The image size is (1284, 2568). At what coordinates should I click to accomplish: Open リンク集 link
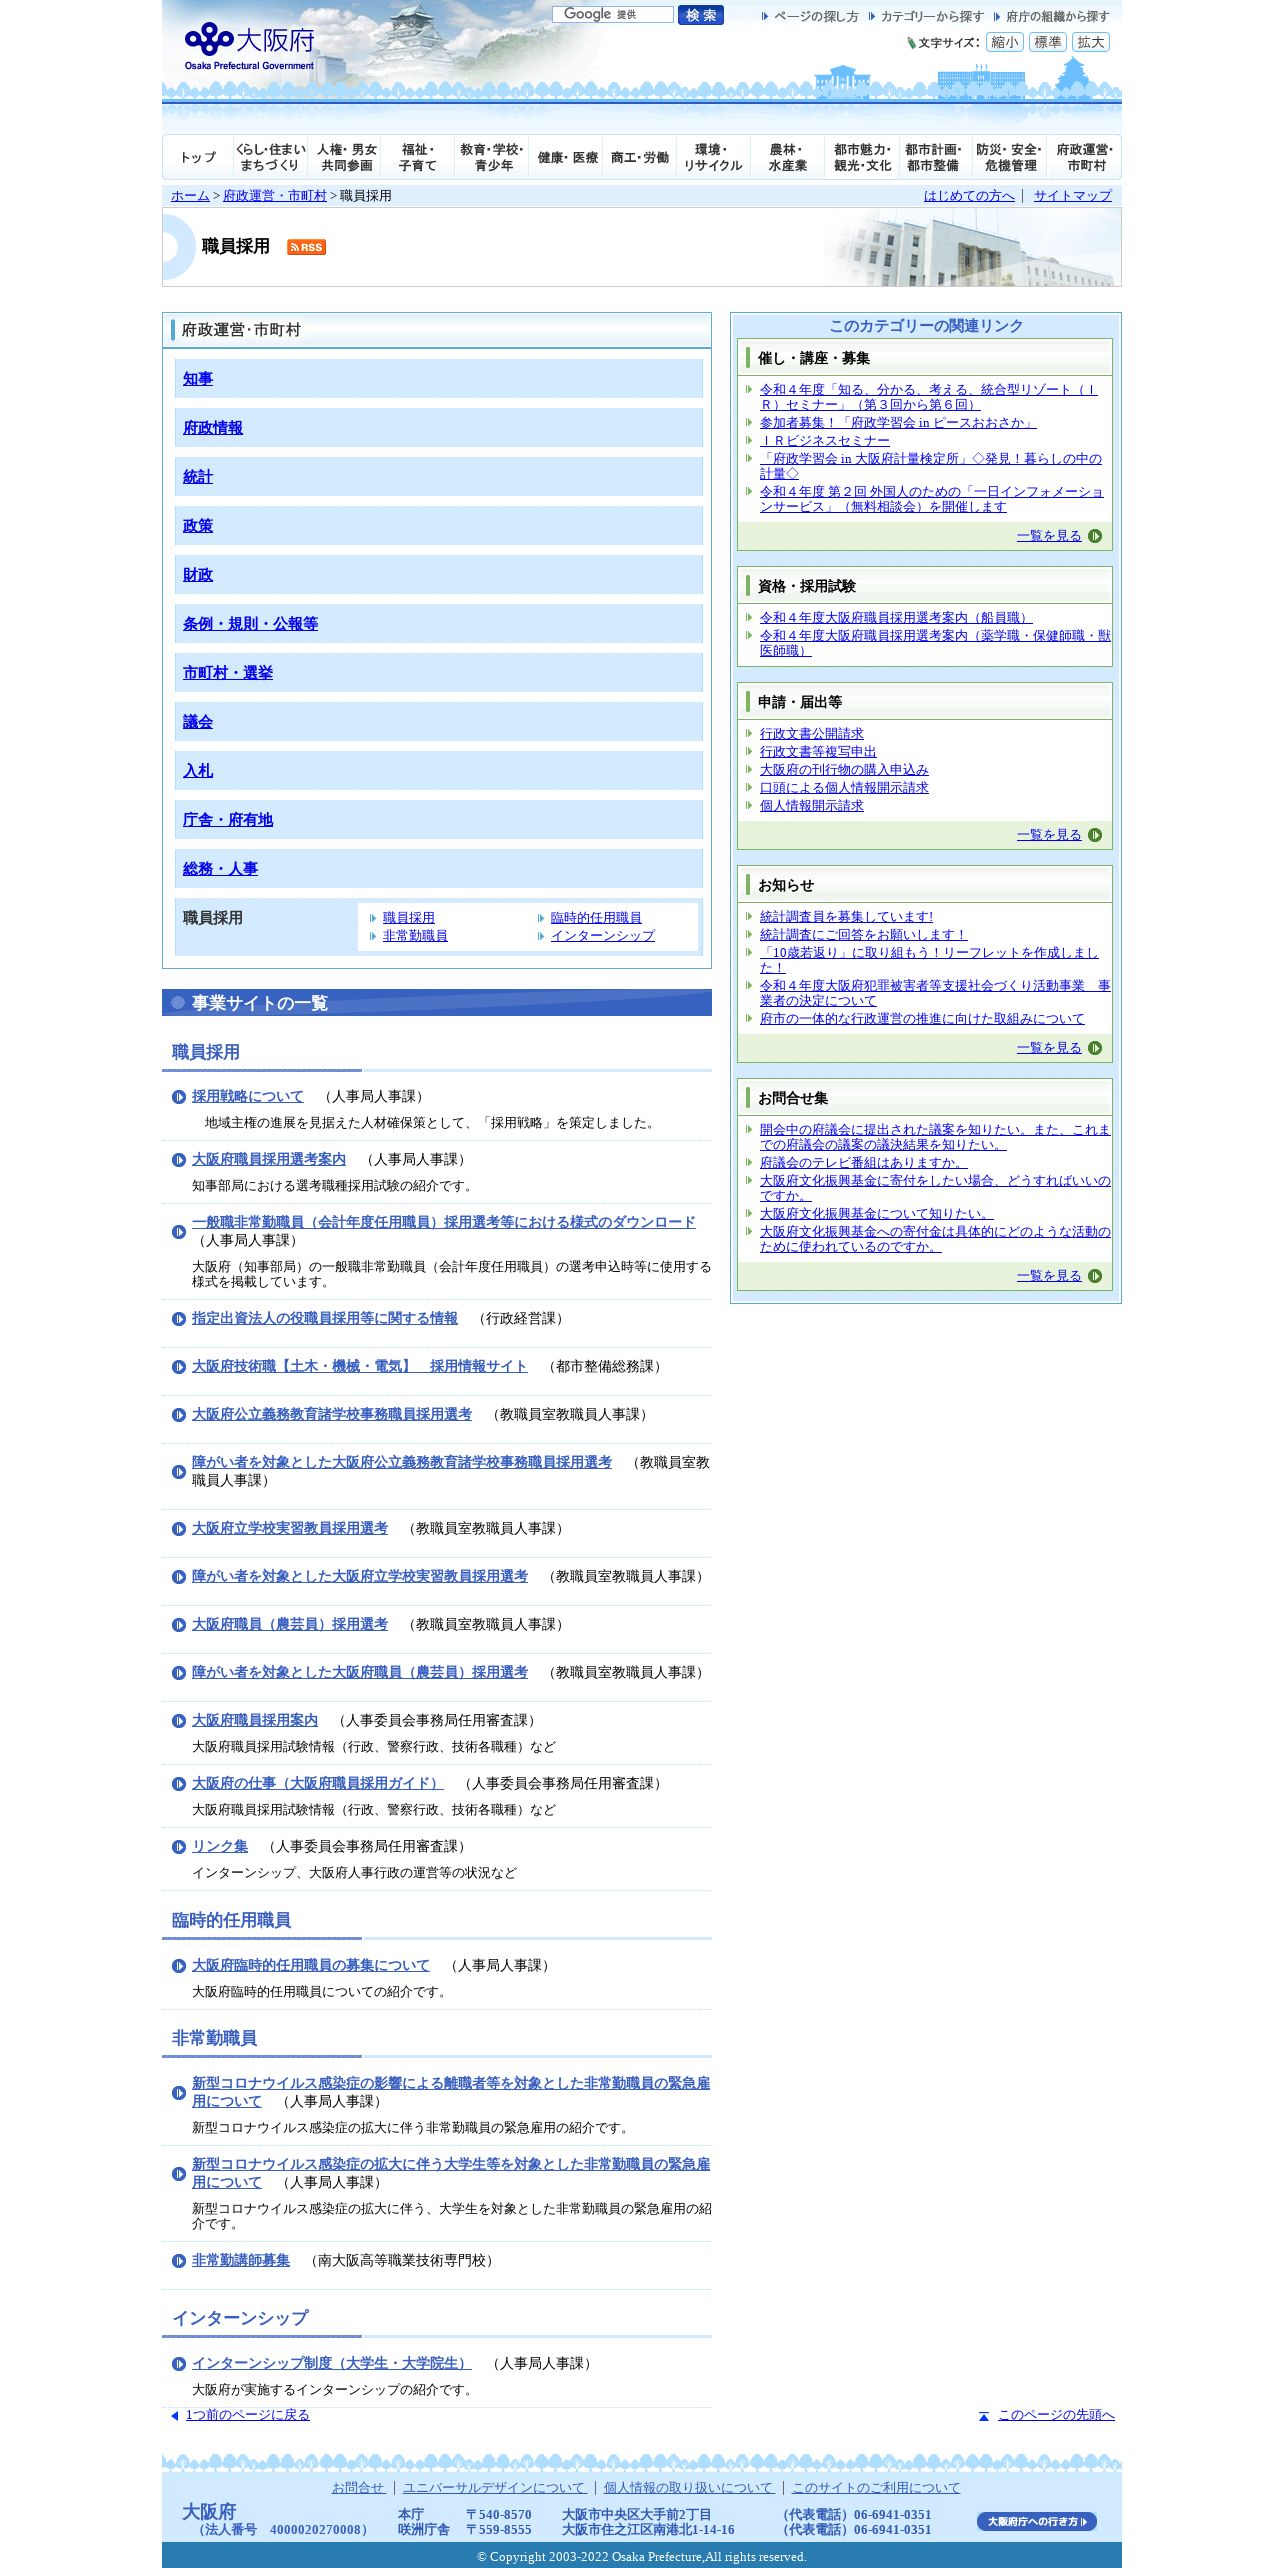[220, 1847]
